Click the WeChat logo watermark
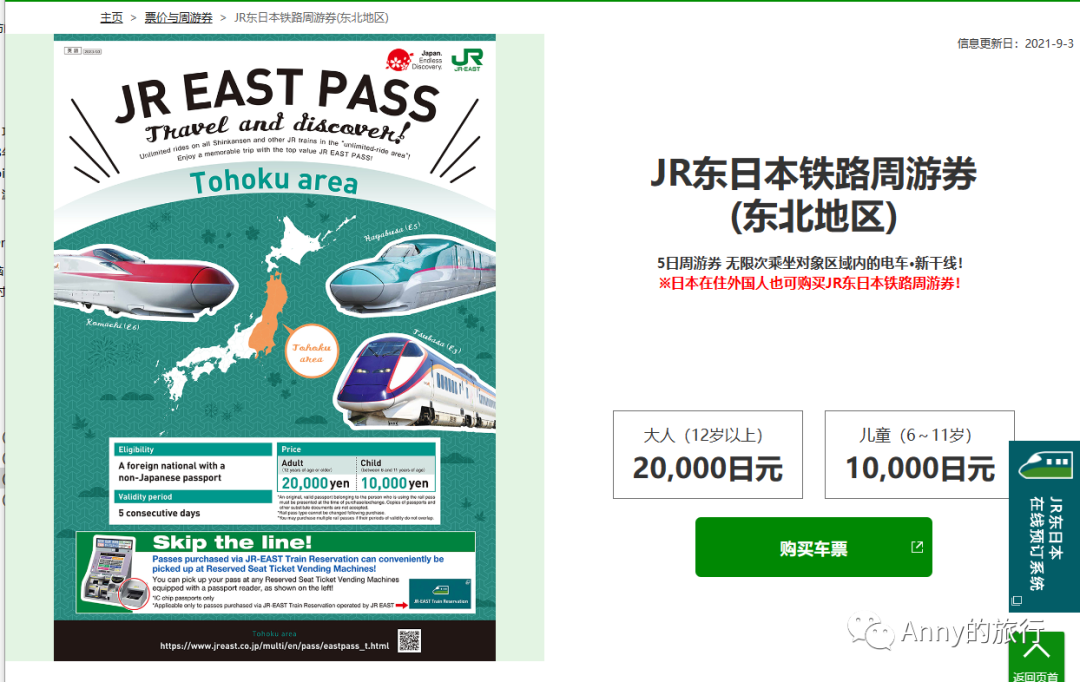Screen dimensions: 1080x682 point(871,631)
